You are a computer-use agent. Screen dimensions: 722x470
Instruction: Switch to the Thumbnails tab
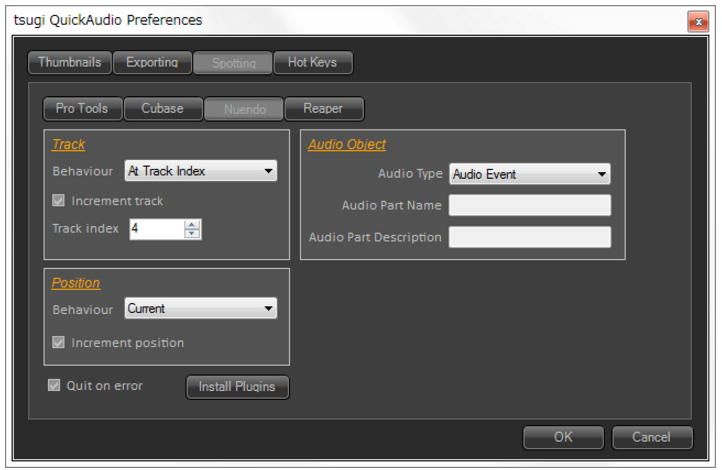point(70,63)
